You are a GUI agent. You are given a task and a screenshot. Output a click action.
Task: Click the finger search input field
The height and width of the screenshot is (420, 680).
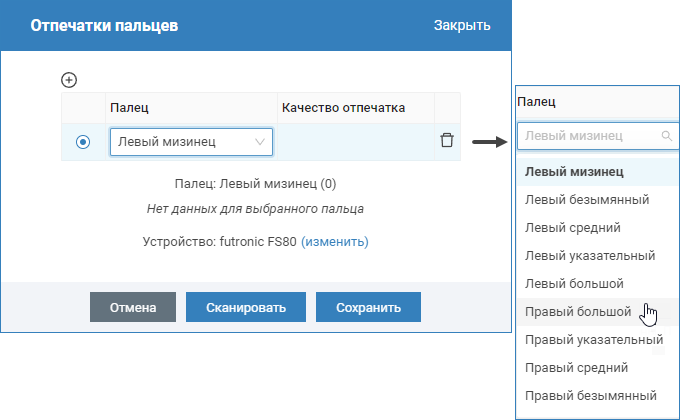coord(588,136)
